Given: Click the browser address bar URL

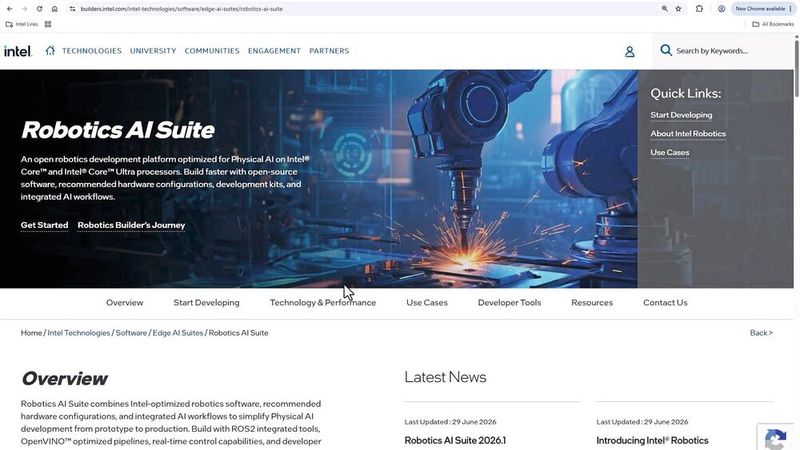Looking at the screenshot, I should click(x=181, y=9).
